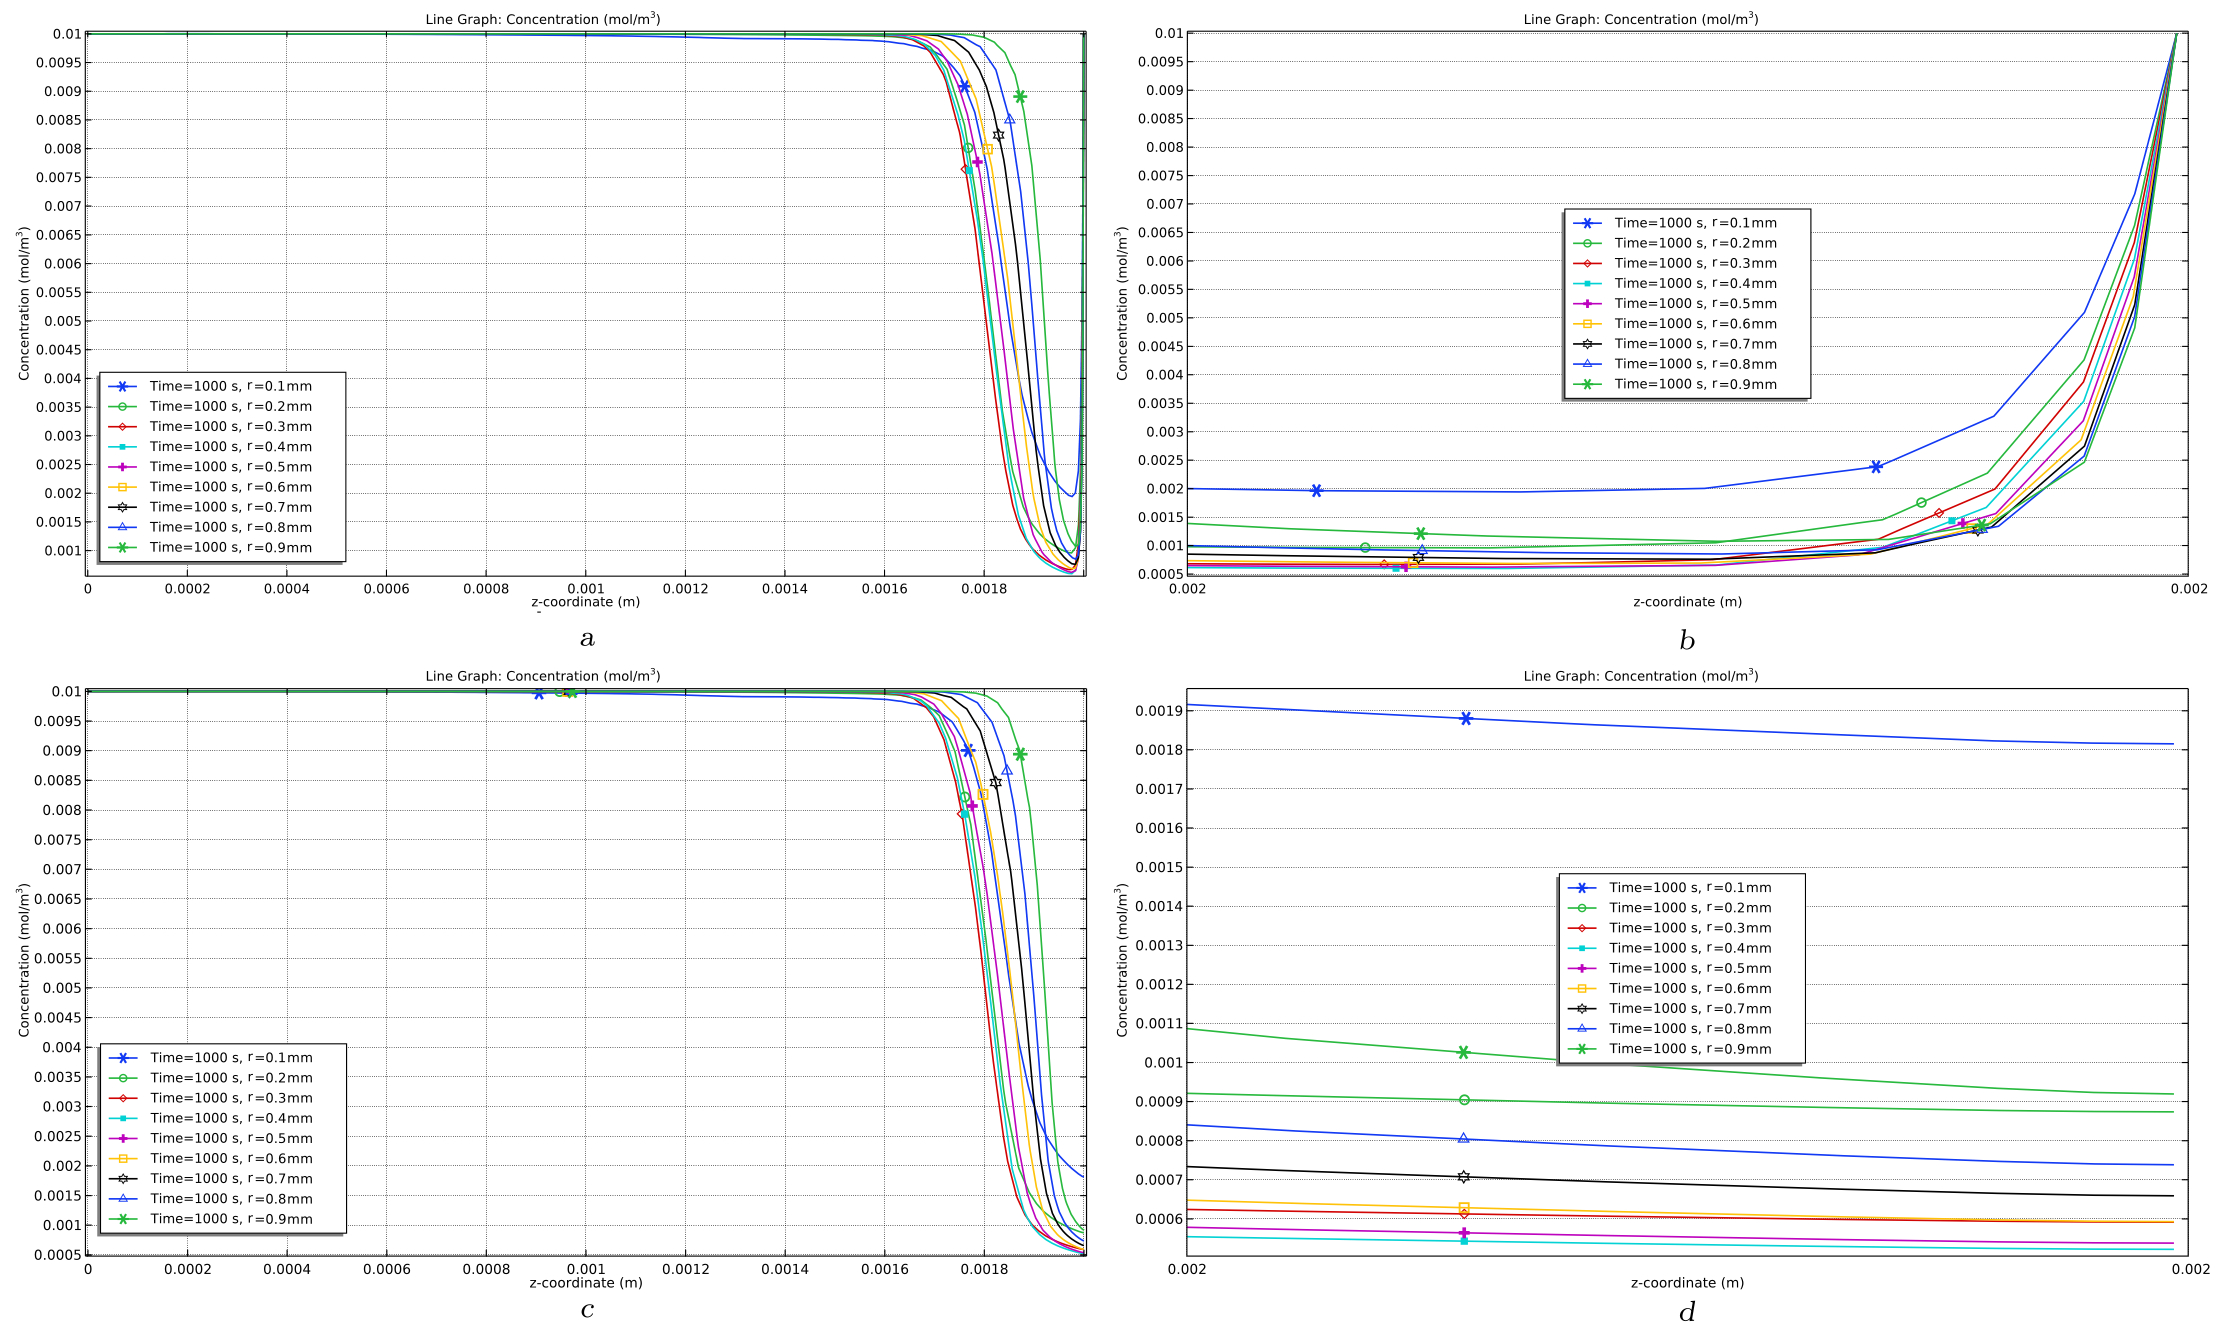Select r=0.9mm legend entry in plot b

coord(1695,384)
